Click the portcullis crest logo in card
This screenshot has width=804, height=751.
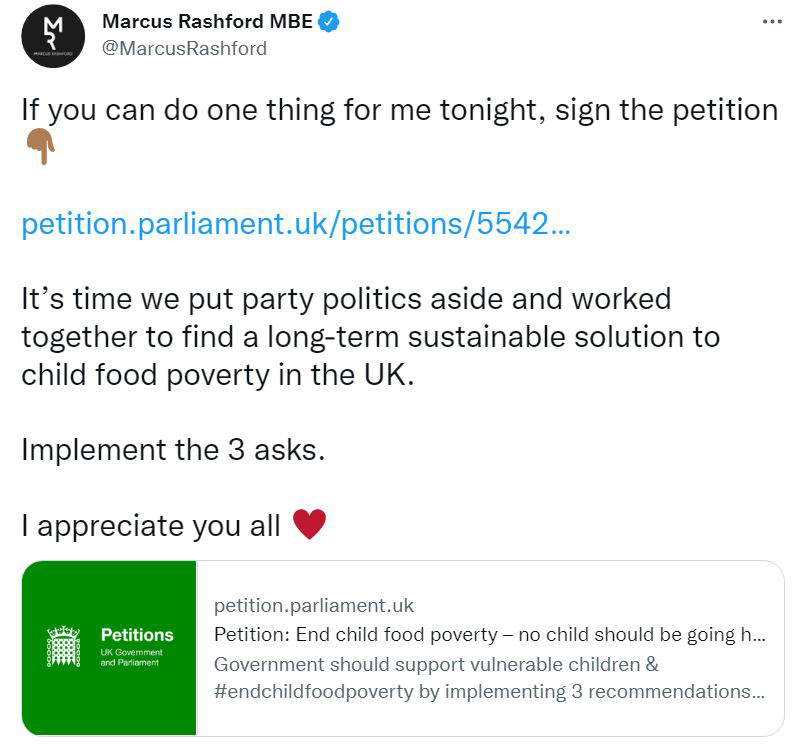[x=64, y=647]
